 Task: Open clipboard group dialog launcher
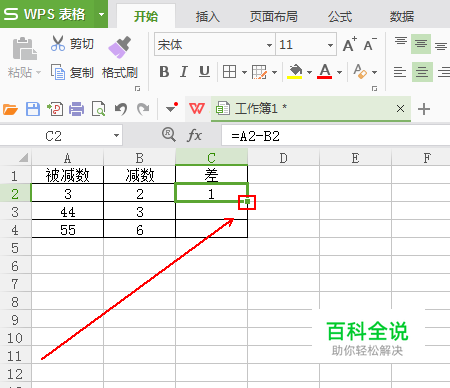[x=137, y=89]
